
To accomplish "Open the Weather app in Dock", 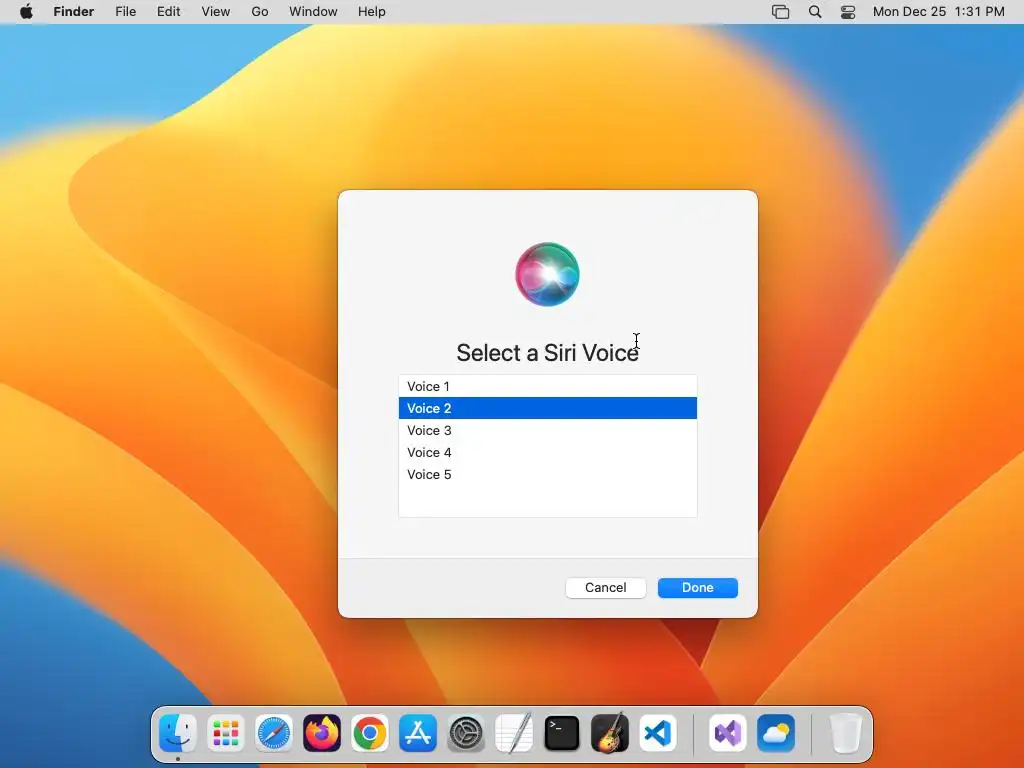I will pyautogui.click(x=776, y=733).
